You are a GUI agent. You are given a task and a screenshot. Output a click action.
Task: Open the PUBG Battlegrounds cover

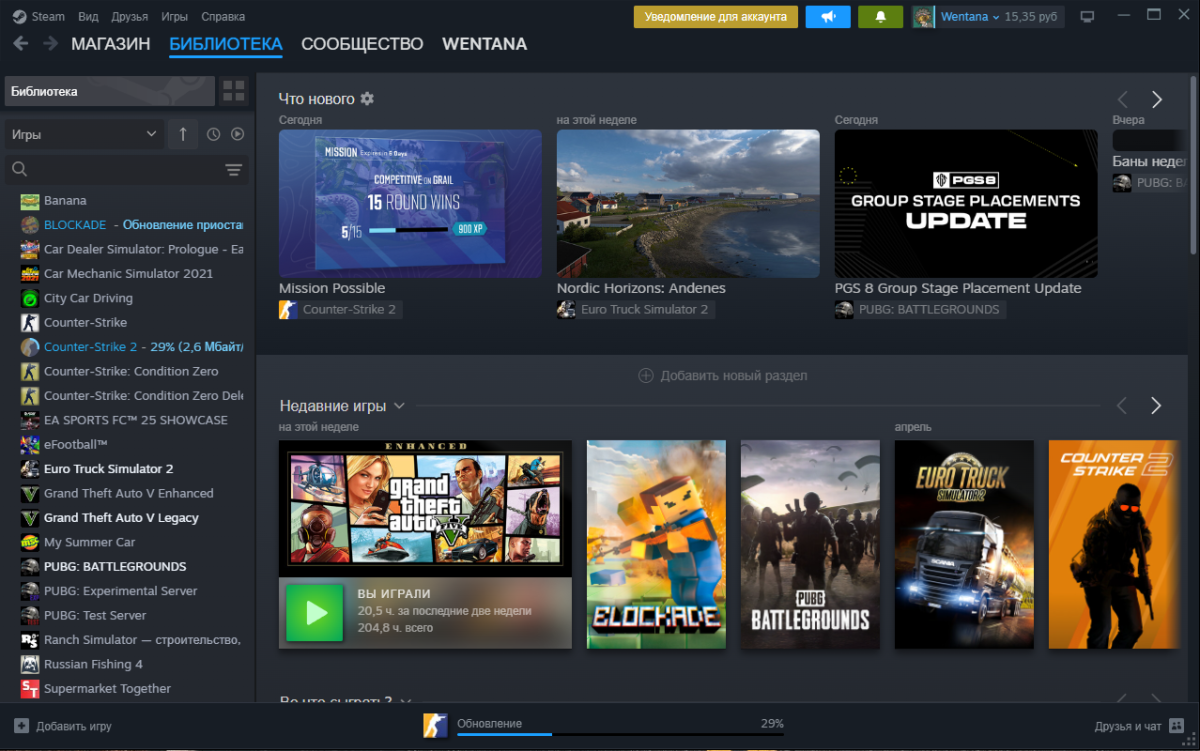[810, 545]
